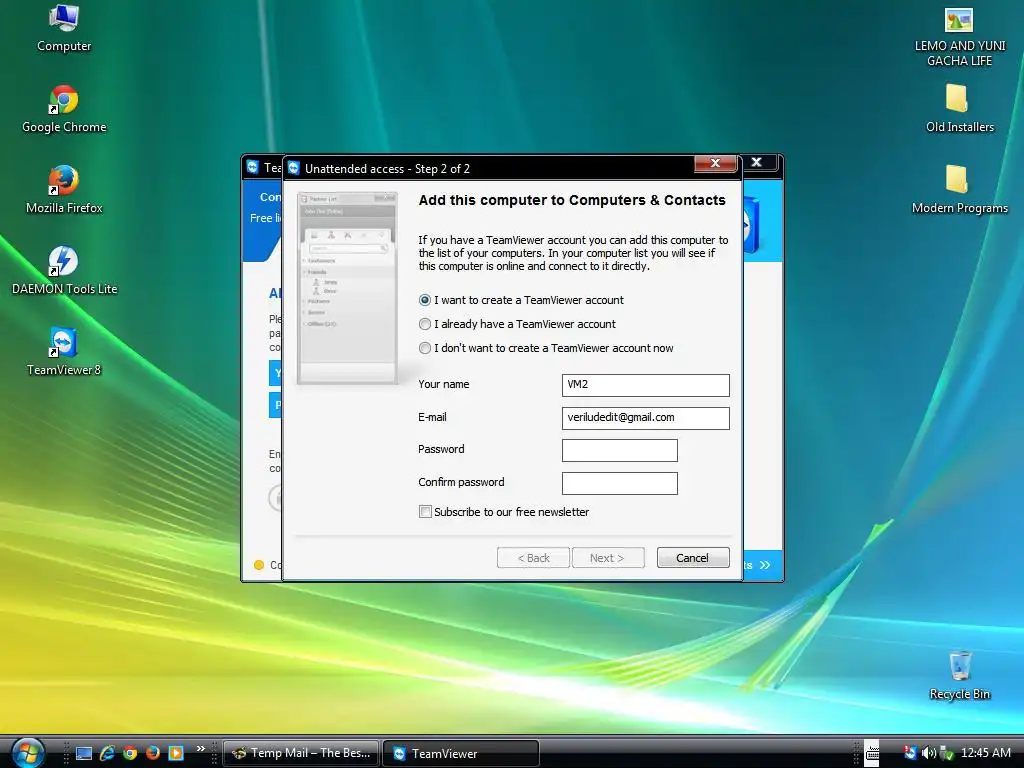The image size is (1024, 768).
Task: Launch Chrome from quick launch bar
Action: point(130,753)
